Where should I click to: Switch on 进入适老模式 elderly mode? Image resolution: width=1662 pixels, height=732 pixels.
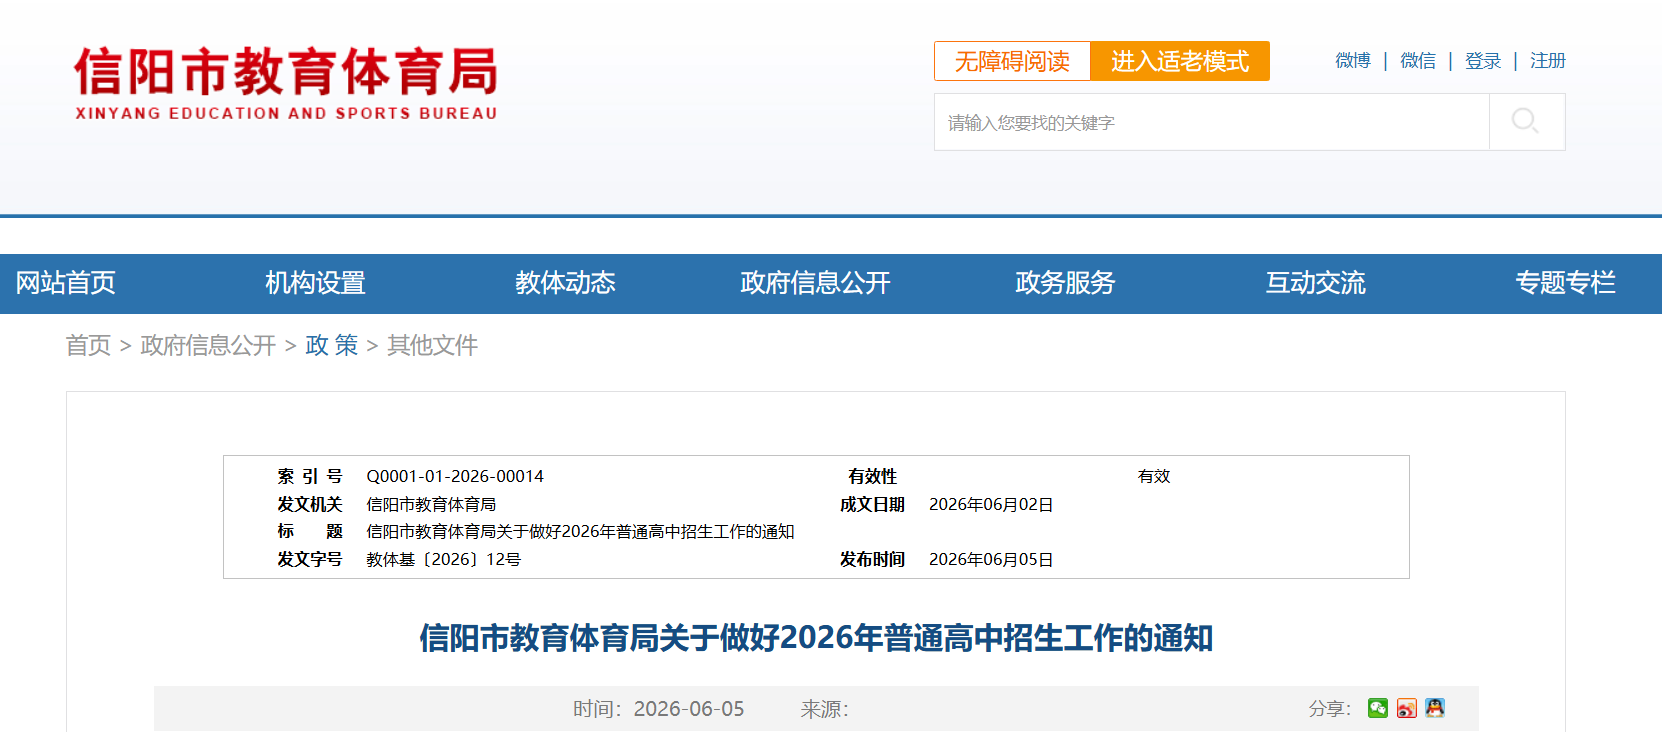coord(1180,61)
